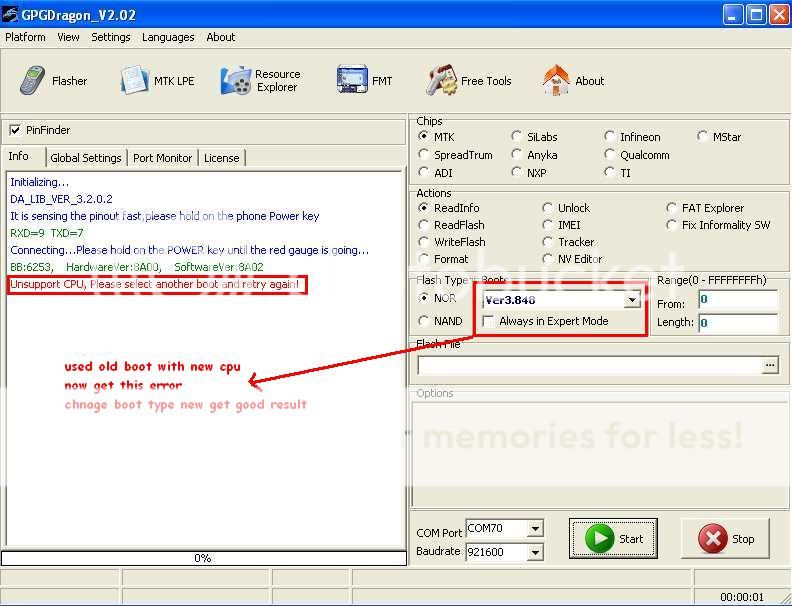Click the Range From input field
792x606 pixels.
click(x=737, y=299)
